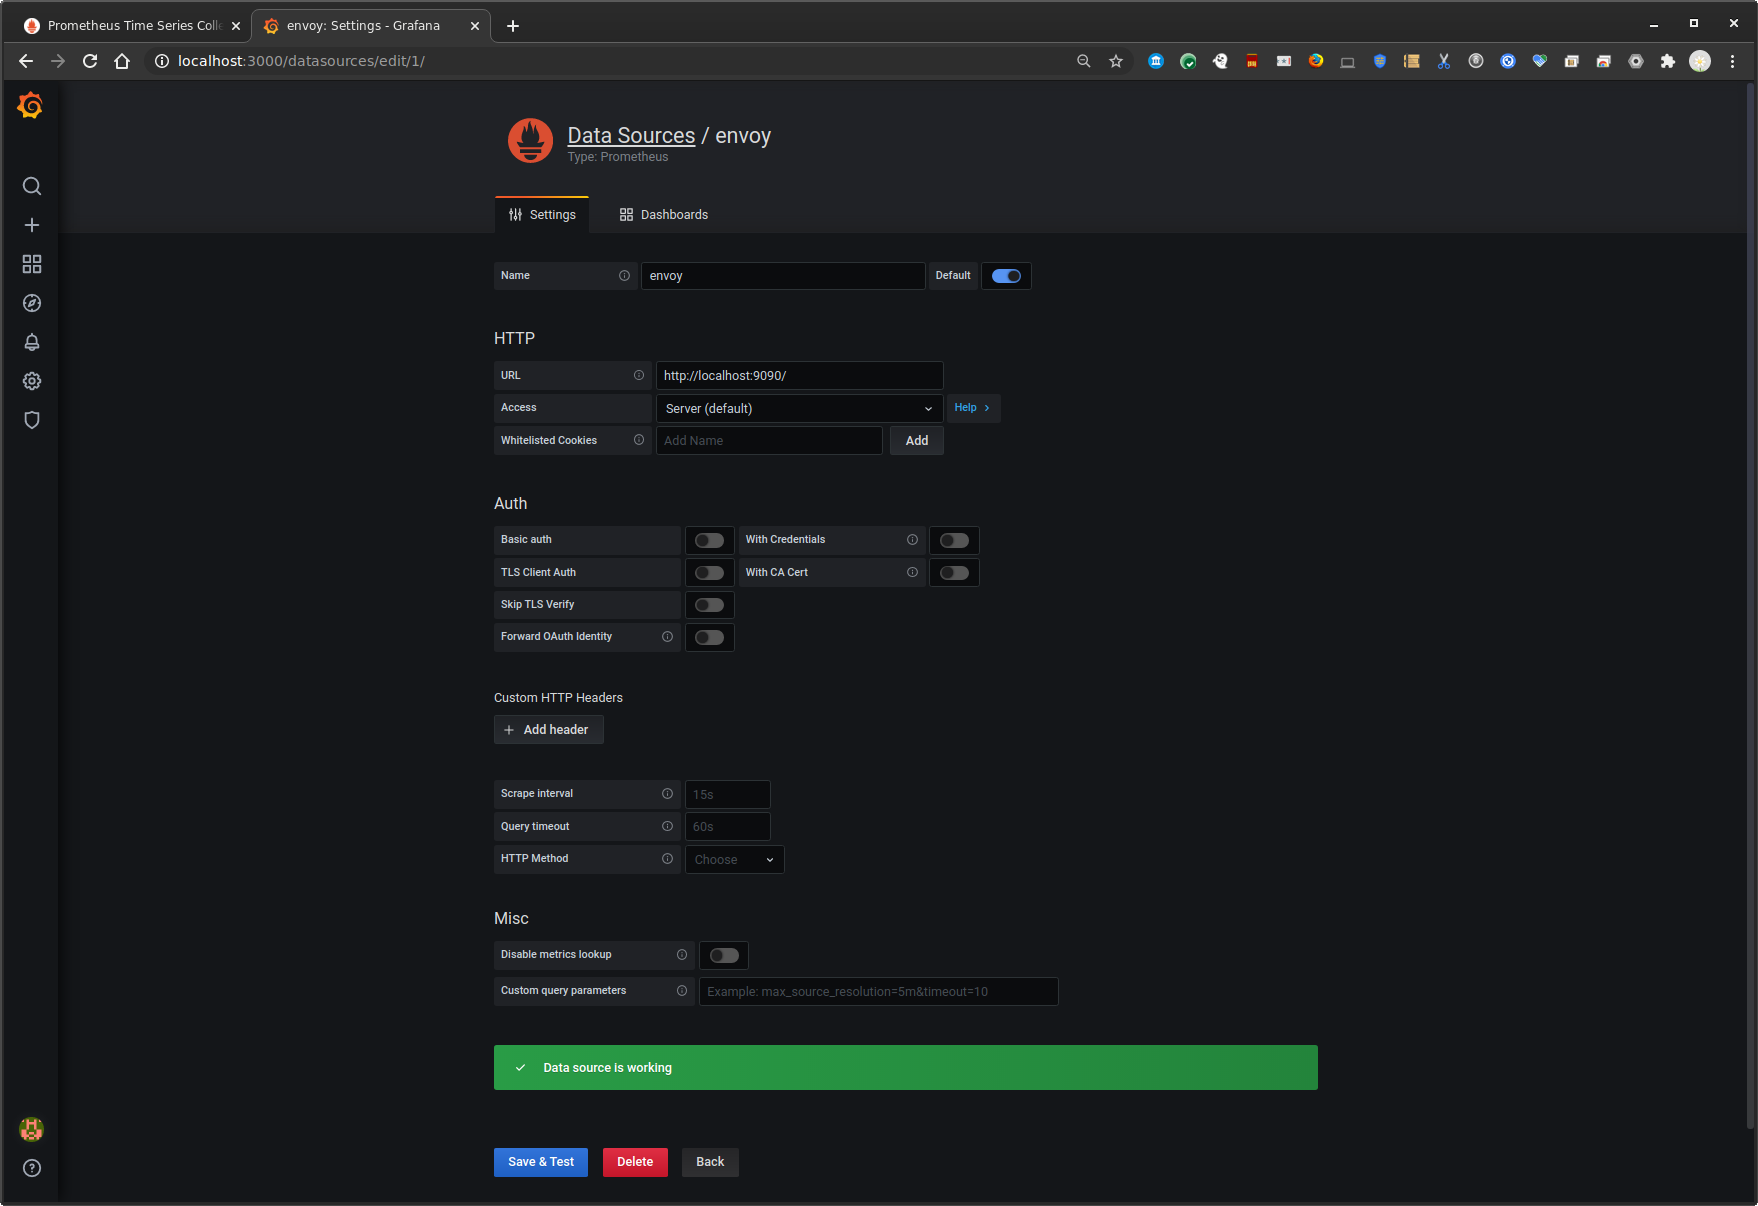
Task: Enable the With CA Cert switch
Action: click(954, 573)
